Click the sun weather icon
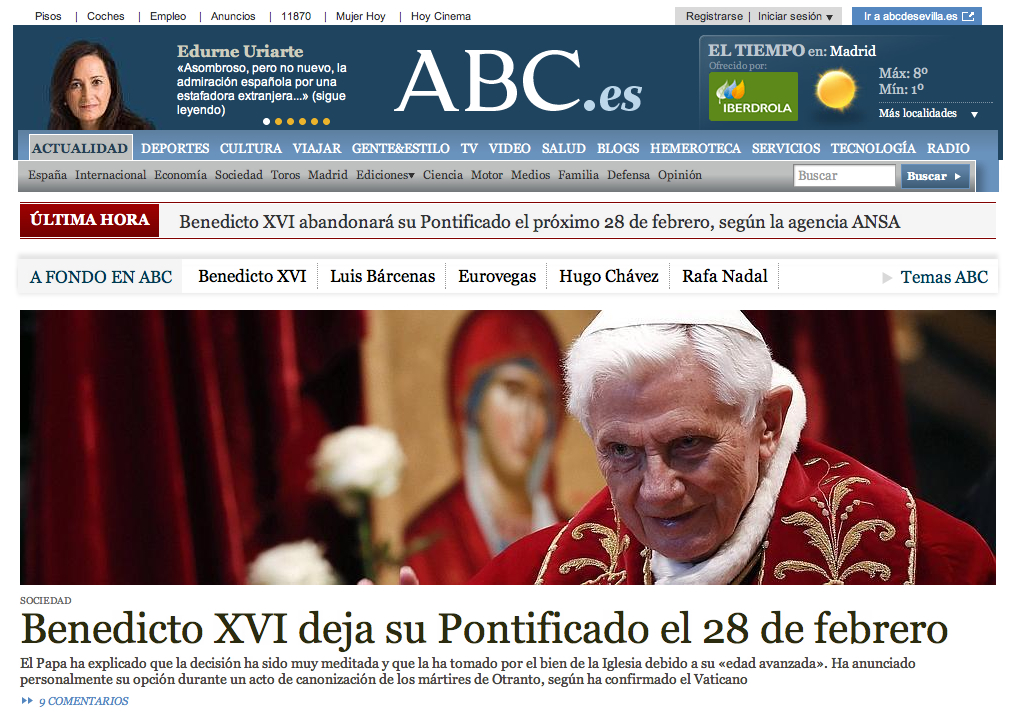 tap(836, 90)
